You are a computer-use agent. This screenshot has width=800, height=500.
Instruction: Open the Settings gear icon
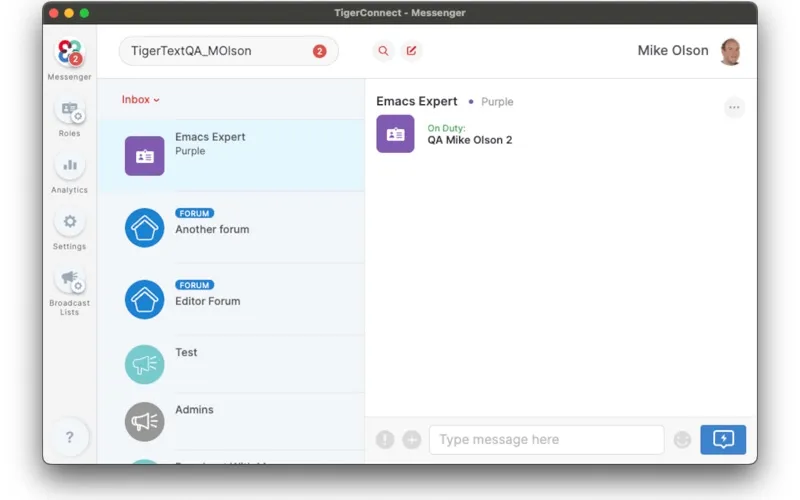(x=69, y=222)
